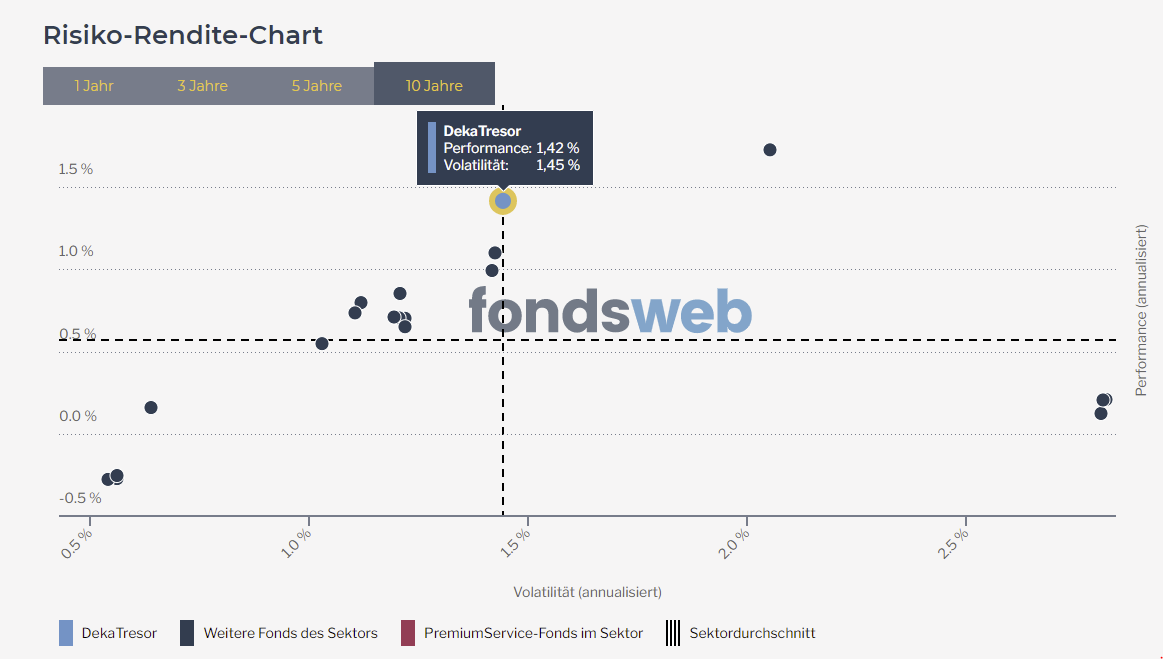This screenshot has height=659, width=1163.
Task: Click the highlighted DekaTresor data point
Action: click(503, 201)
